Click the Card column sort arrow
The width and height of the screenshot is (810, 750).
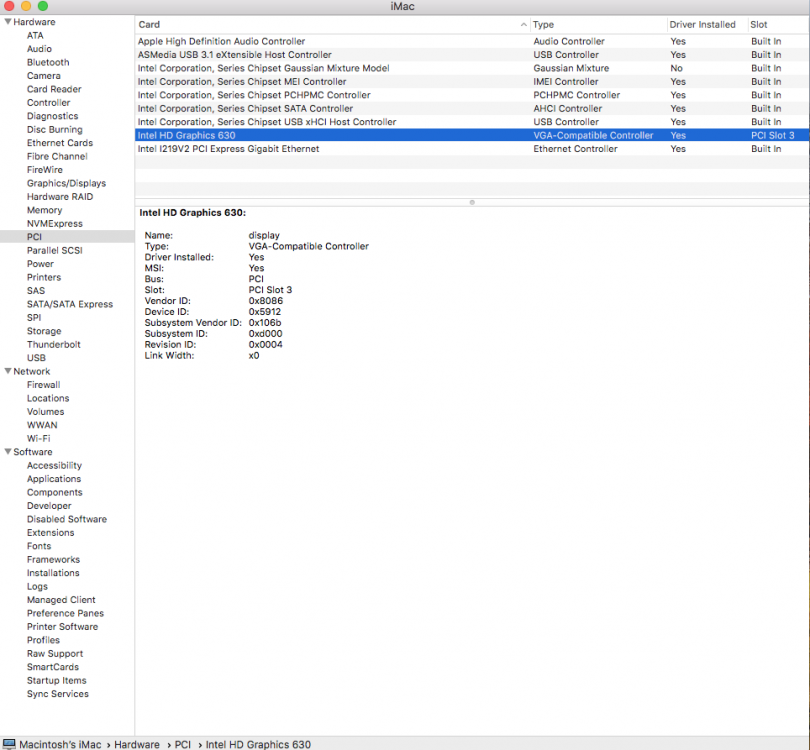coord(523,24)
